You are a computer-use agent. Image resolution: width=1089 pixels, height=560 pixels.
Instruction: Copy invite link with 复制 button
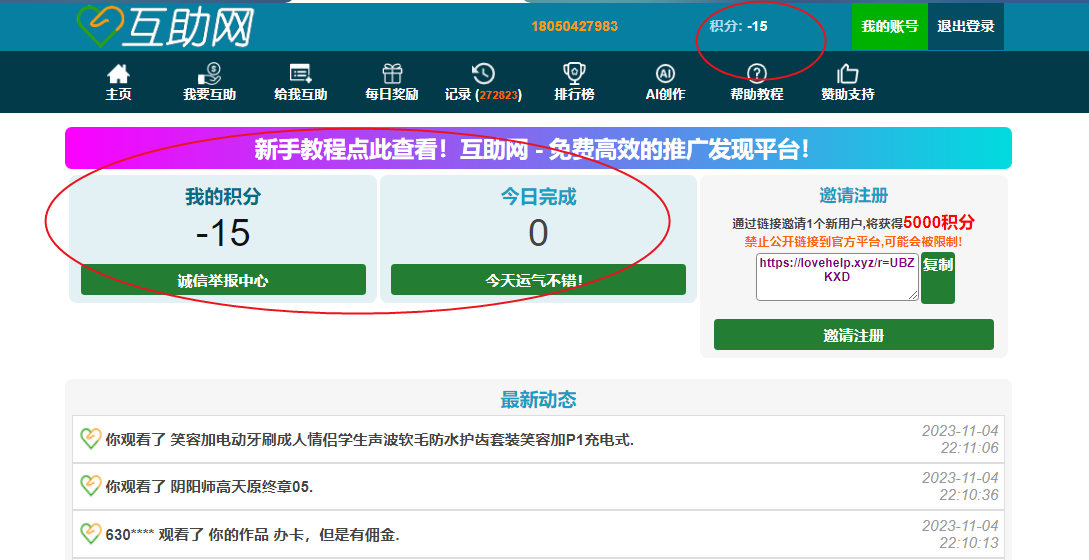[938, 278]
